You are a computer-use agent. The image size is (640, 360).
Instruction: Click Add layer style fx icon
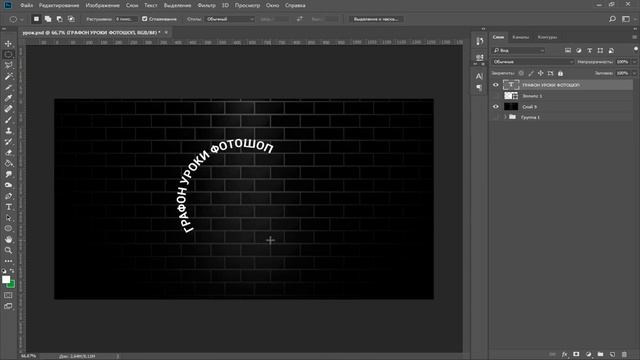(x=564, y=354)
